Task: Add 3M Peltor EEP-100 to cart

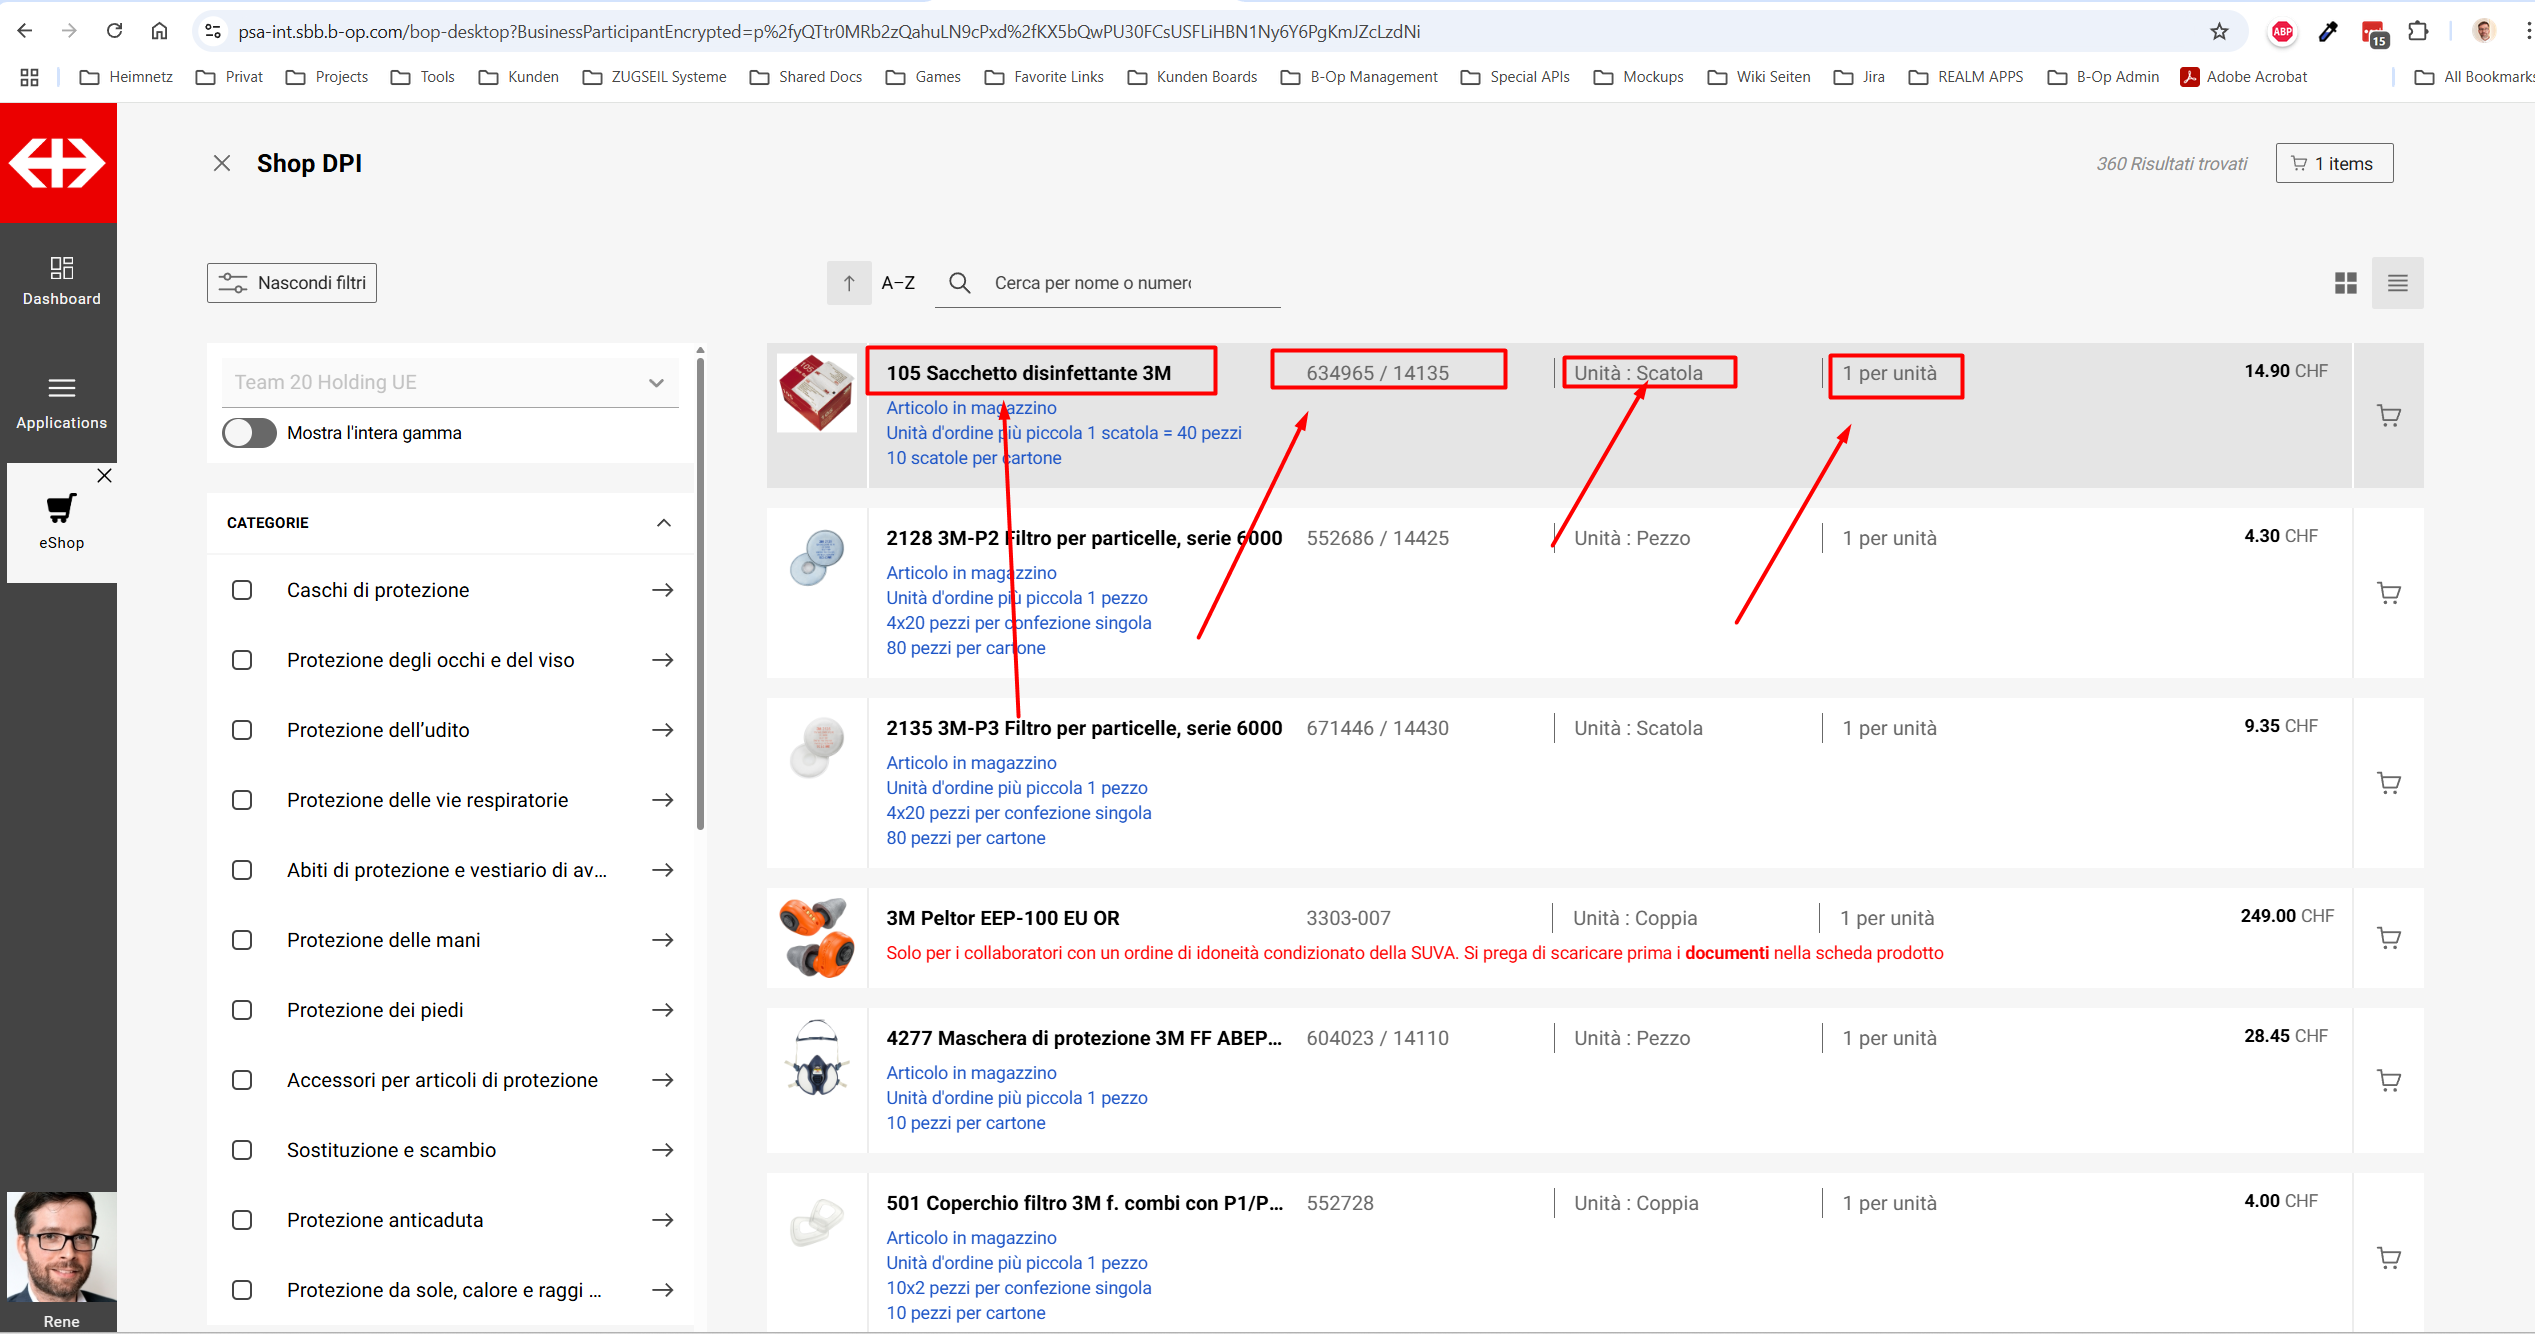Action: [2388, 938]
